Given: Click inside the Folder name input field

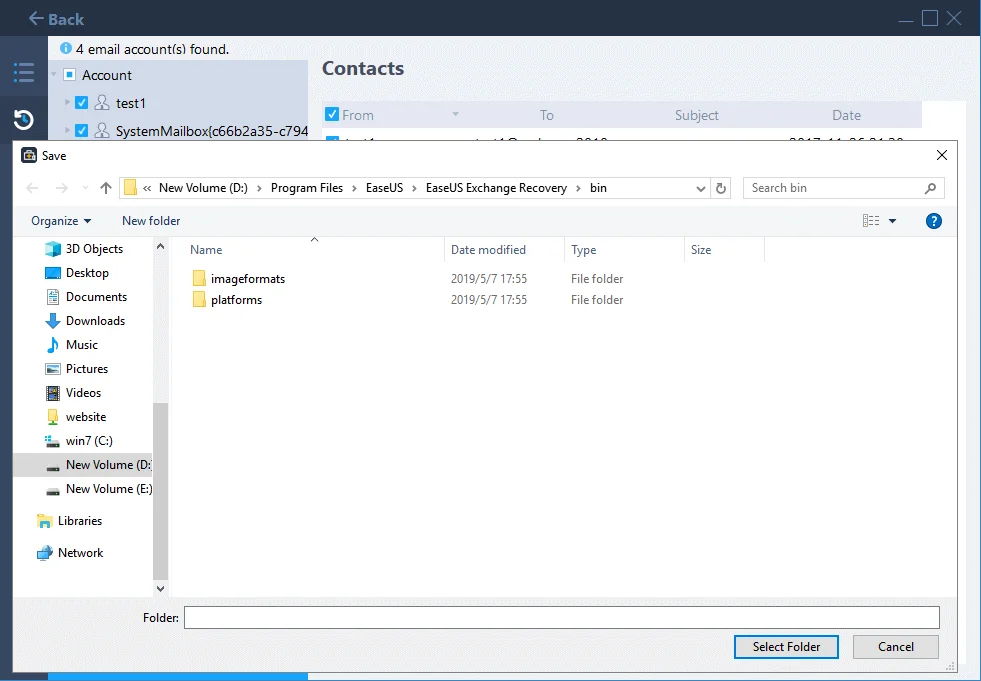Looking at the screenshot, I should click(560, 617).
